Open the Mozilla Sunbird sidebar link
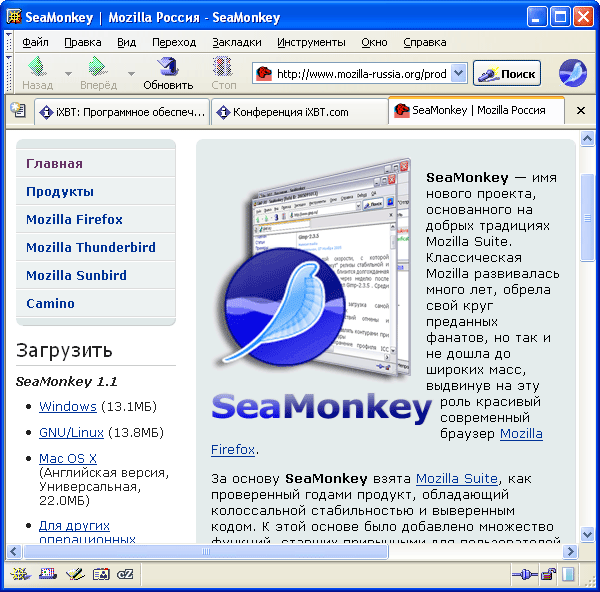Image resolution: width=600 pixels, height=592 pixels. point(76,276)
